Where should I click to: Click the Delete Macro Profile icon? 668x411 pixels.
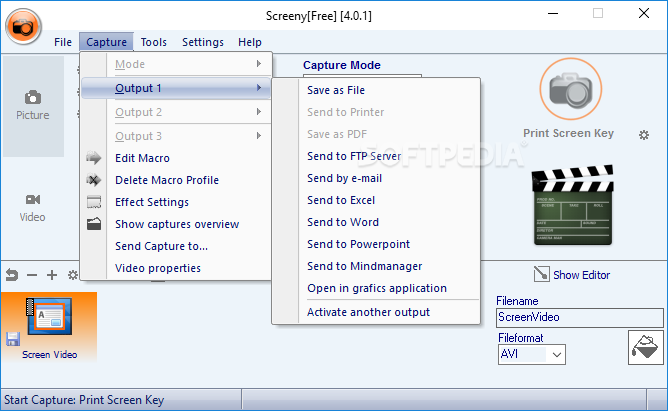point(94,180)
